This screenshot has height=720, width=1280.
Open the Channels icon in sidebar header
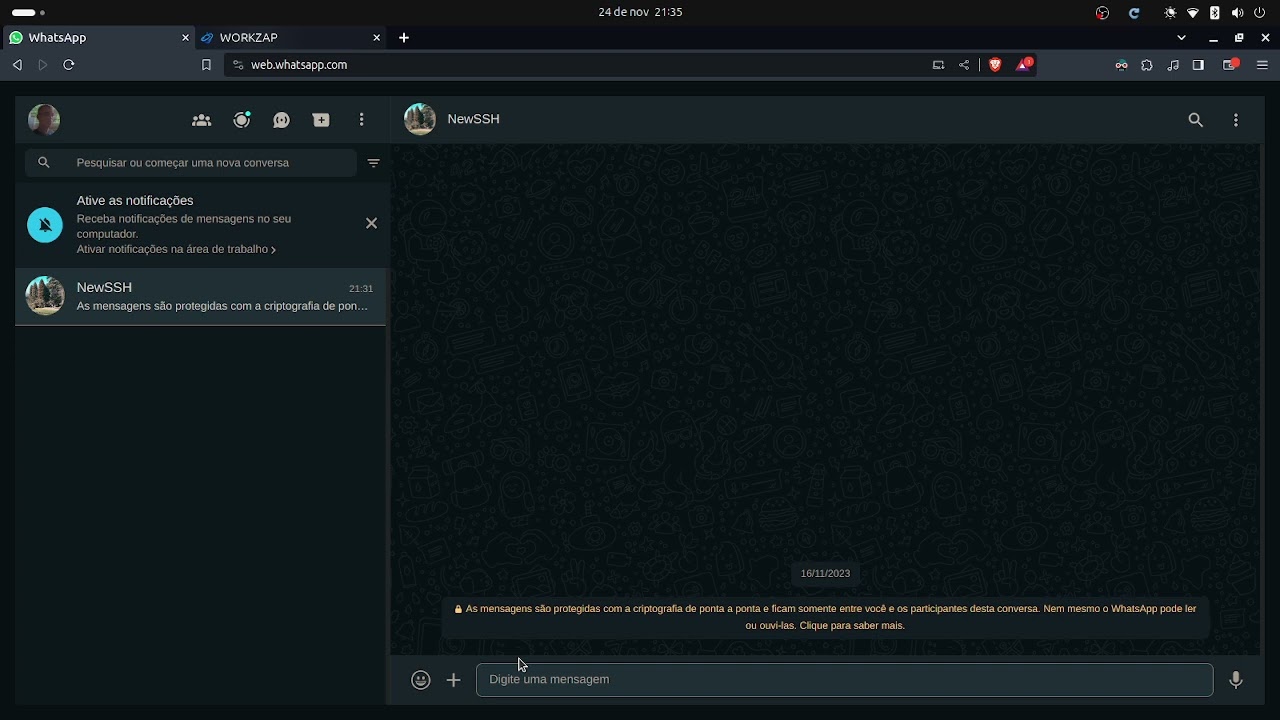282,120
